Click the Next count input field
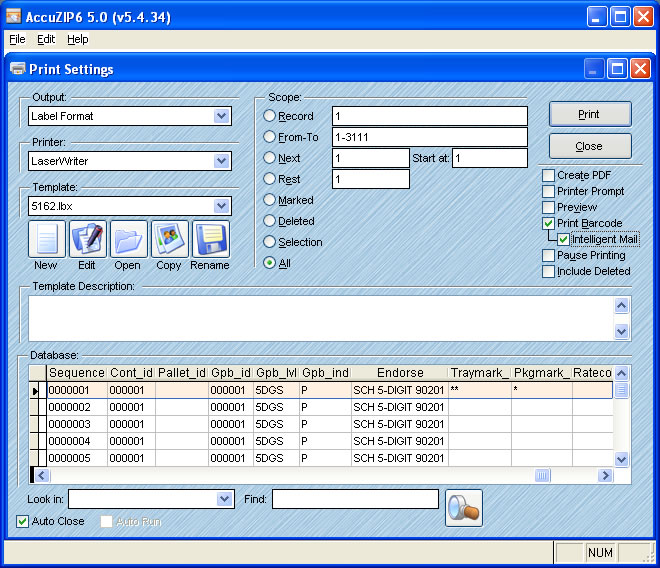This screenshot has width=660, height=568. click(370, 158)
